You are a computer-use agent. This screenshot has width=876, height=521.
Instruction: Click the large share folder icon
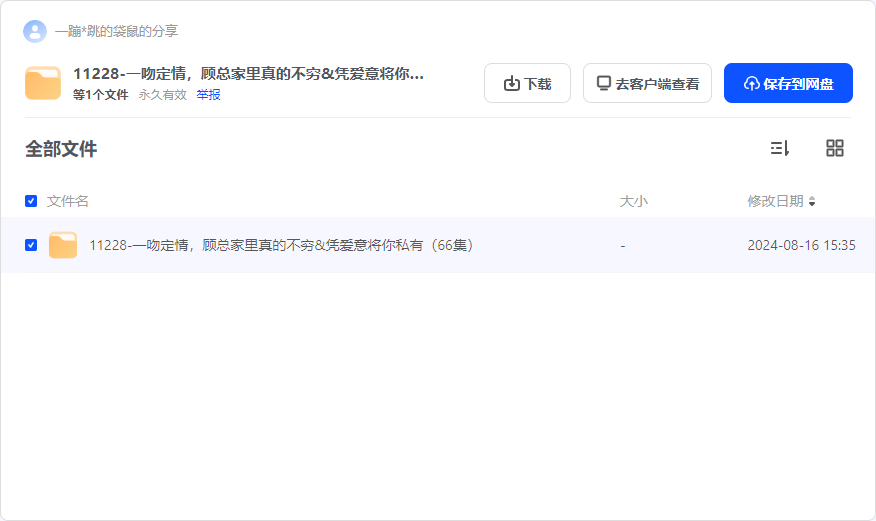pyautogui.click(x=43, y=83)
